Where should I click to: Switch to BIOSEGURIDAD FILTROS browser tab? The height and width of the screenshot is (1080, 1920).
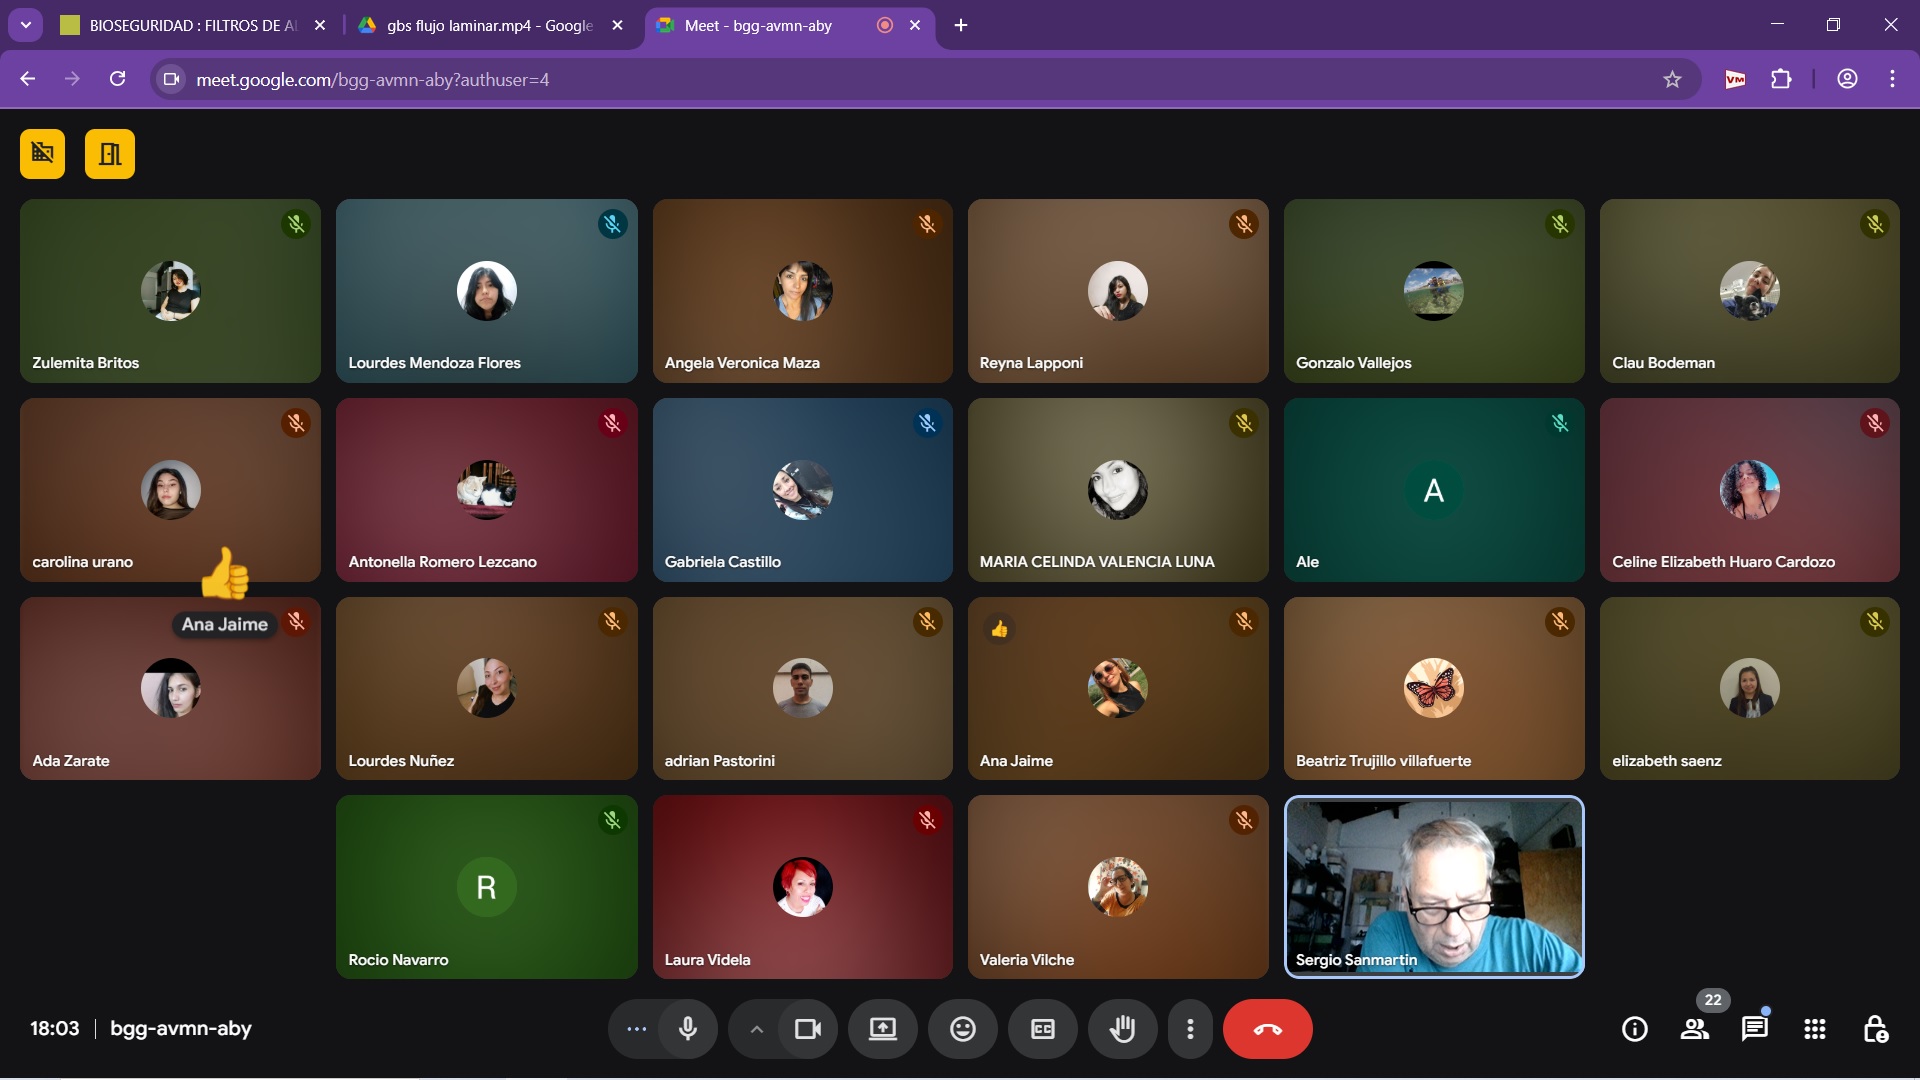click(x=190, y=26)
